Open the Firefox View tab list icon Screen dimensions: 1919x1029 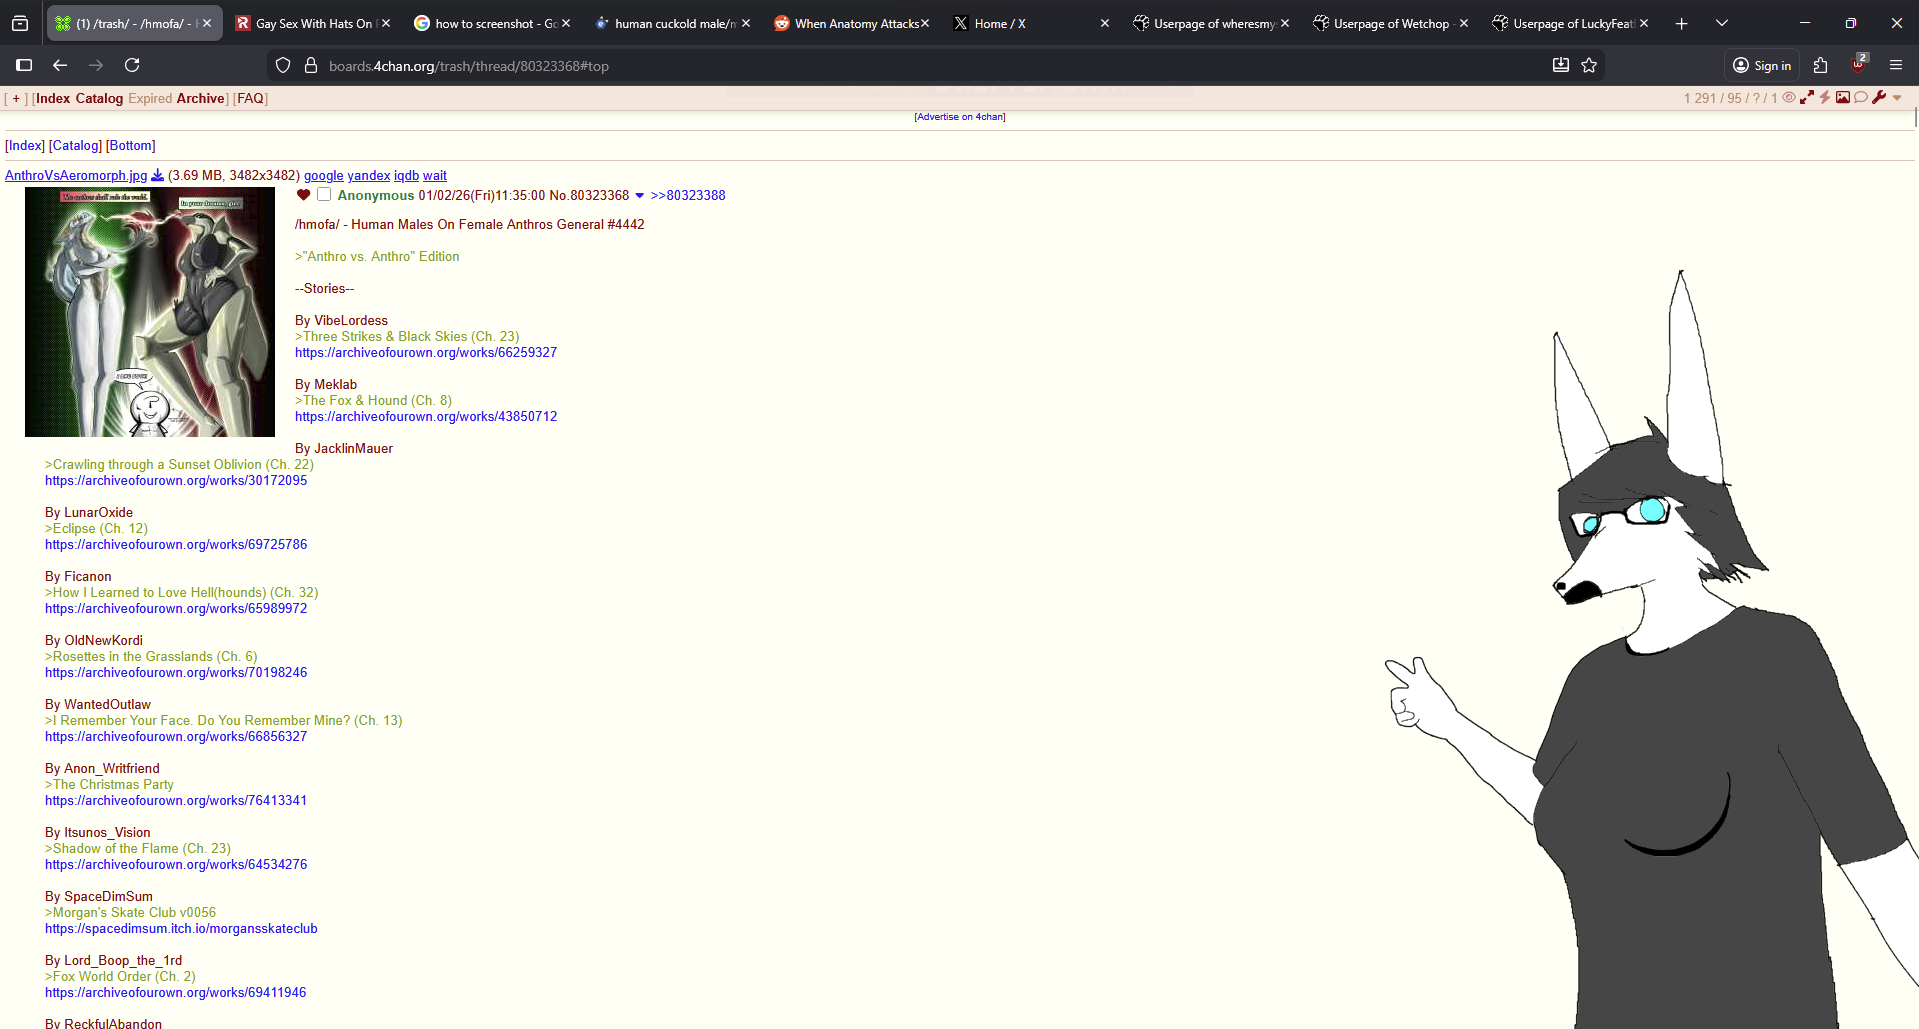point(20,23)
